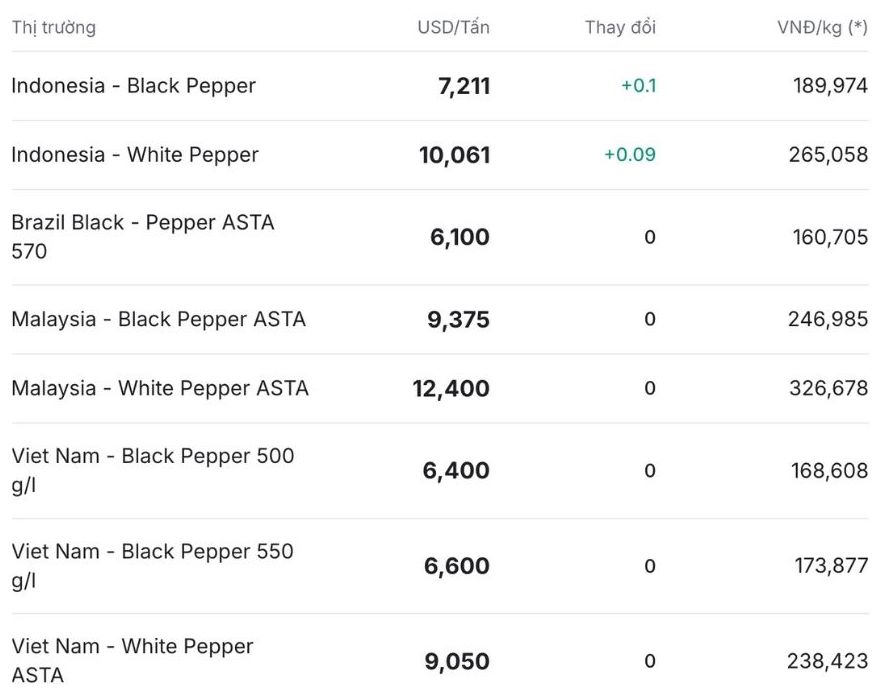Viewport: 878px width, 690px height.
Task: Click the "Thị trường" column header
Action: 54,27
